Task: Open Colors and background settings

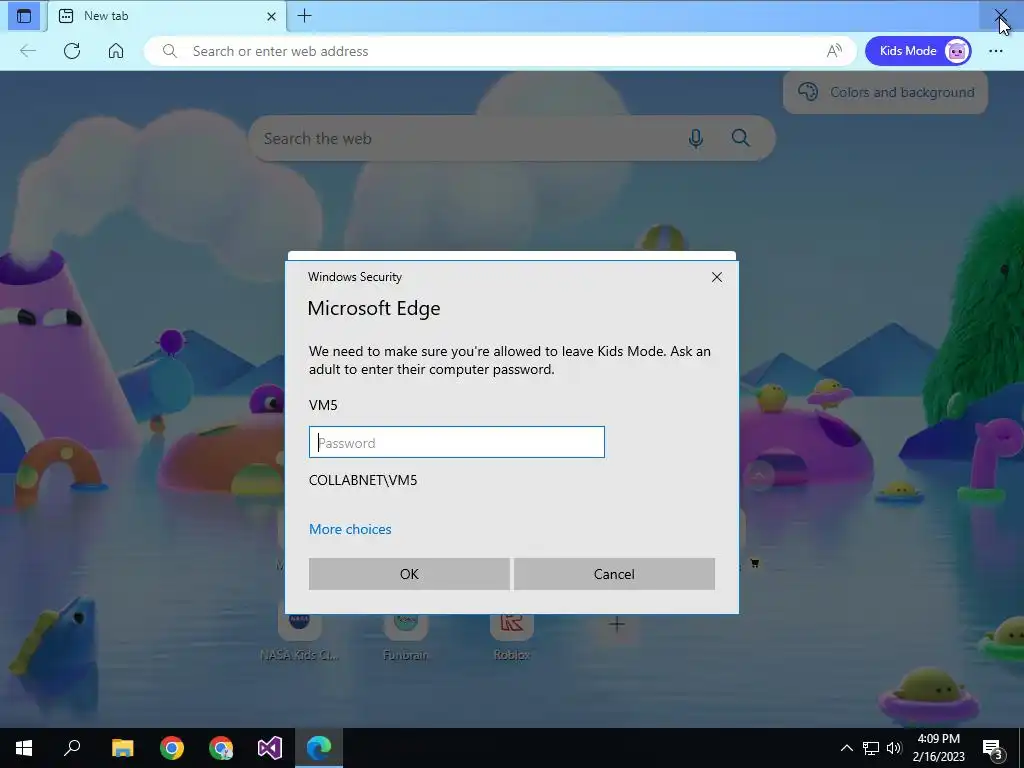Action: click(886, 92)
